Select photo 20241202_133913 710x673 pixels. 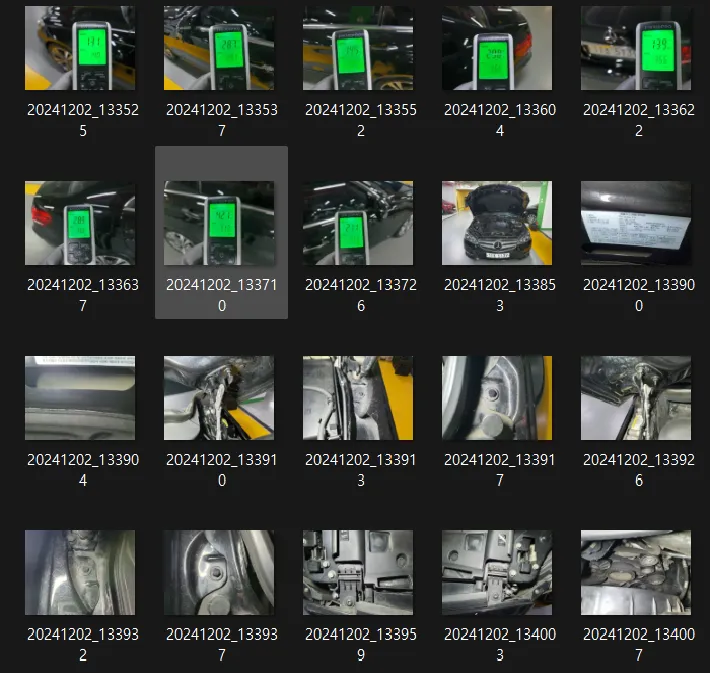pos(358,398)
